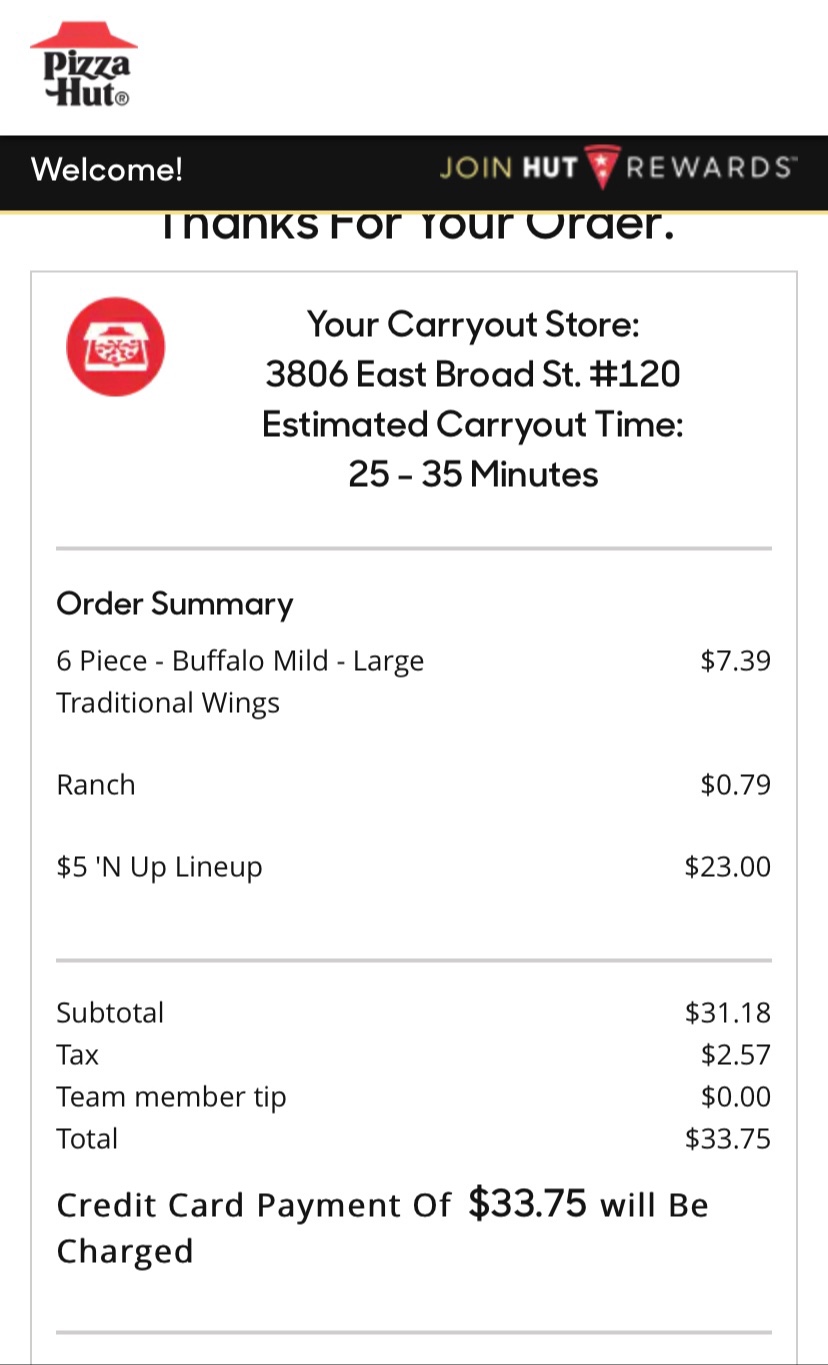Viewport: 828px width, 1365px height.
Task: Click the Order Summary heading
Action: [x=175, y=603]
